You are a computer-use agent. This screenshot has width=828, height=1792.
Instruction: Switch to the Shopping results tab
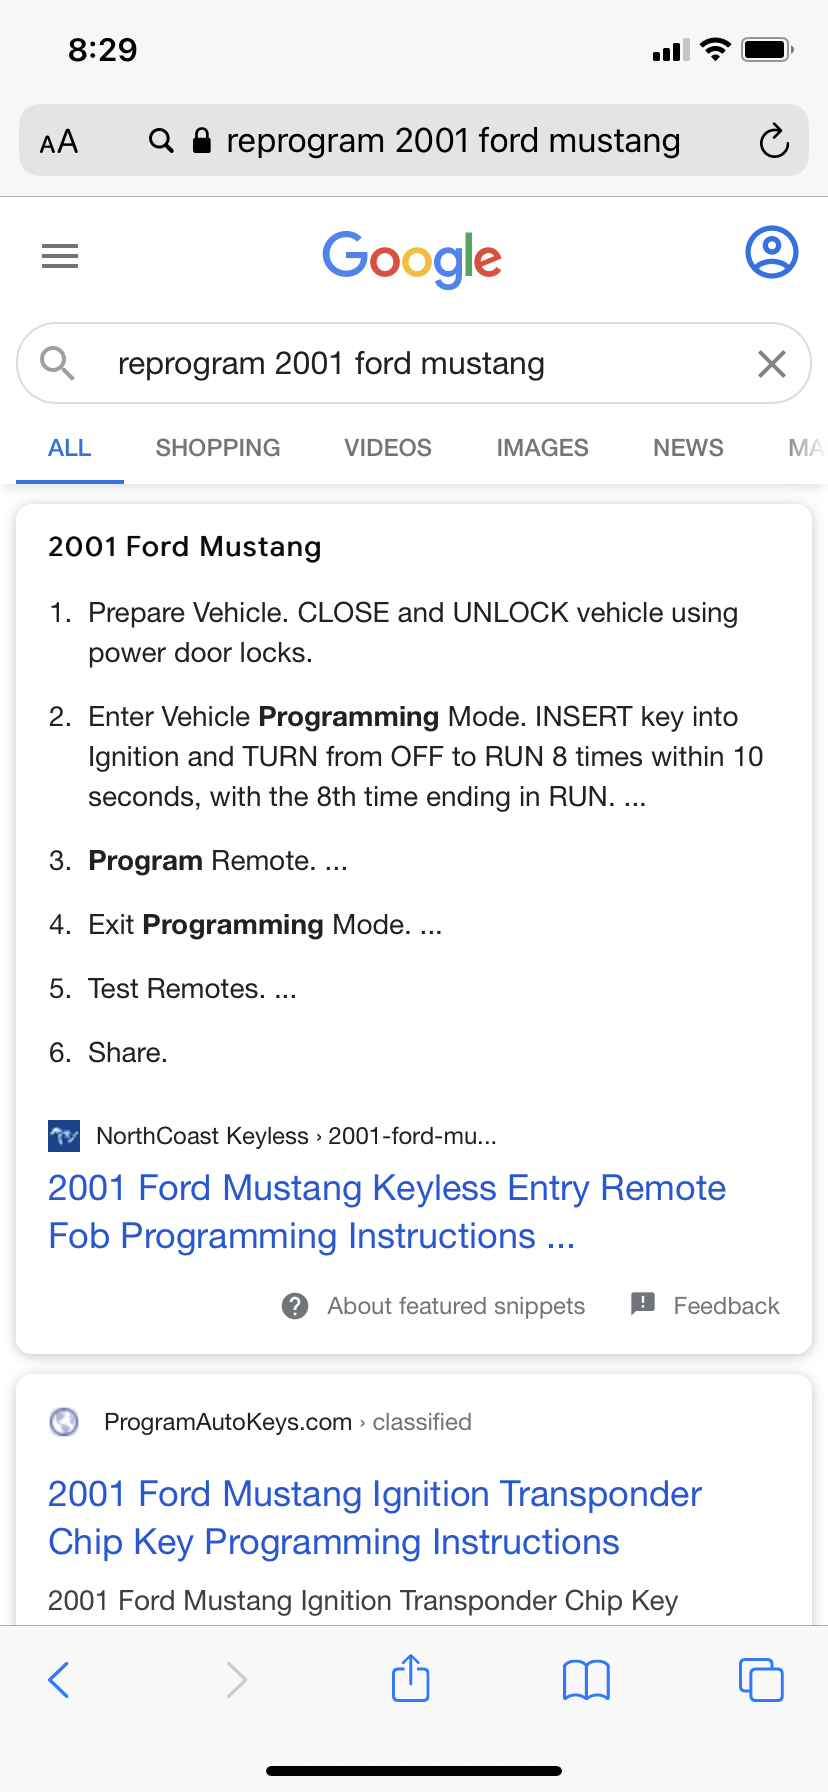click(x=218, y=448)
